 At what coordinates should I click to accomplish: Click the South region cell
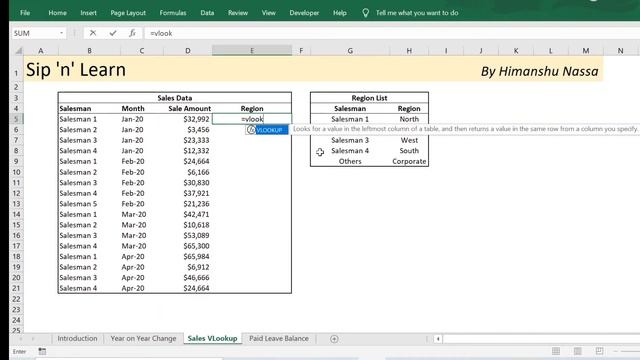click(x=409, y=151)
